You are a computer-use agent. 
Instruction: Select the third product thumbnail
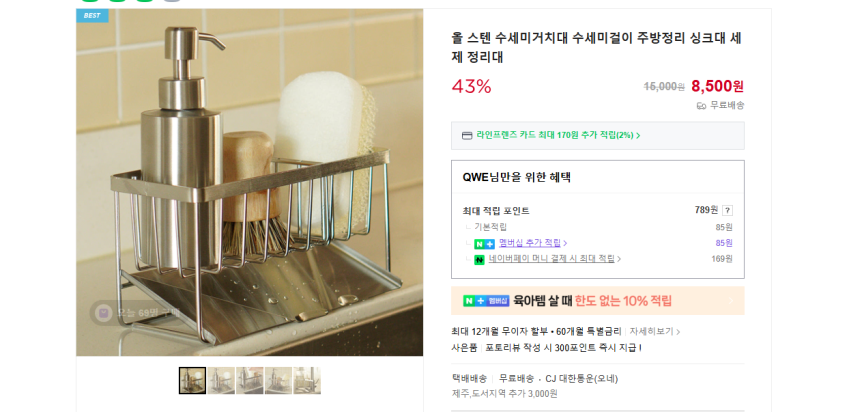(250, 381)
